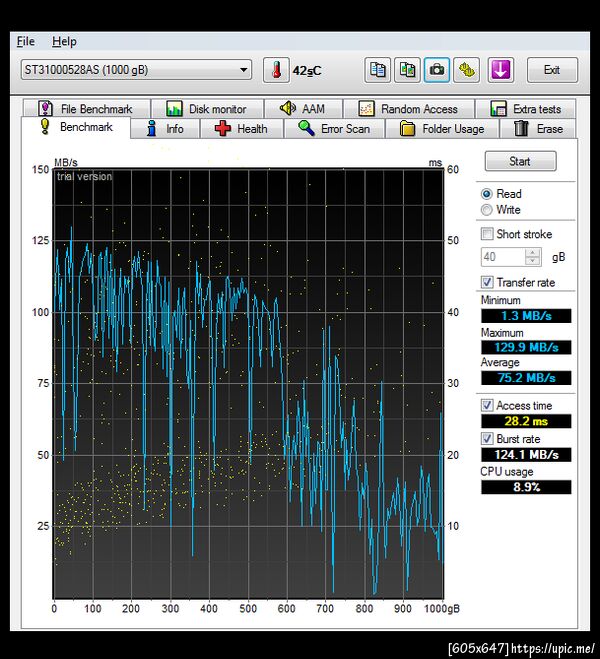Open the Health tab with red cross
The height and width of the screenshot is (659, 600).
click(241, 129)
